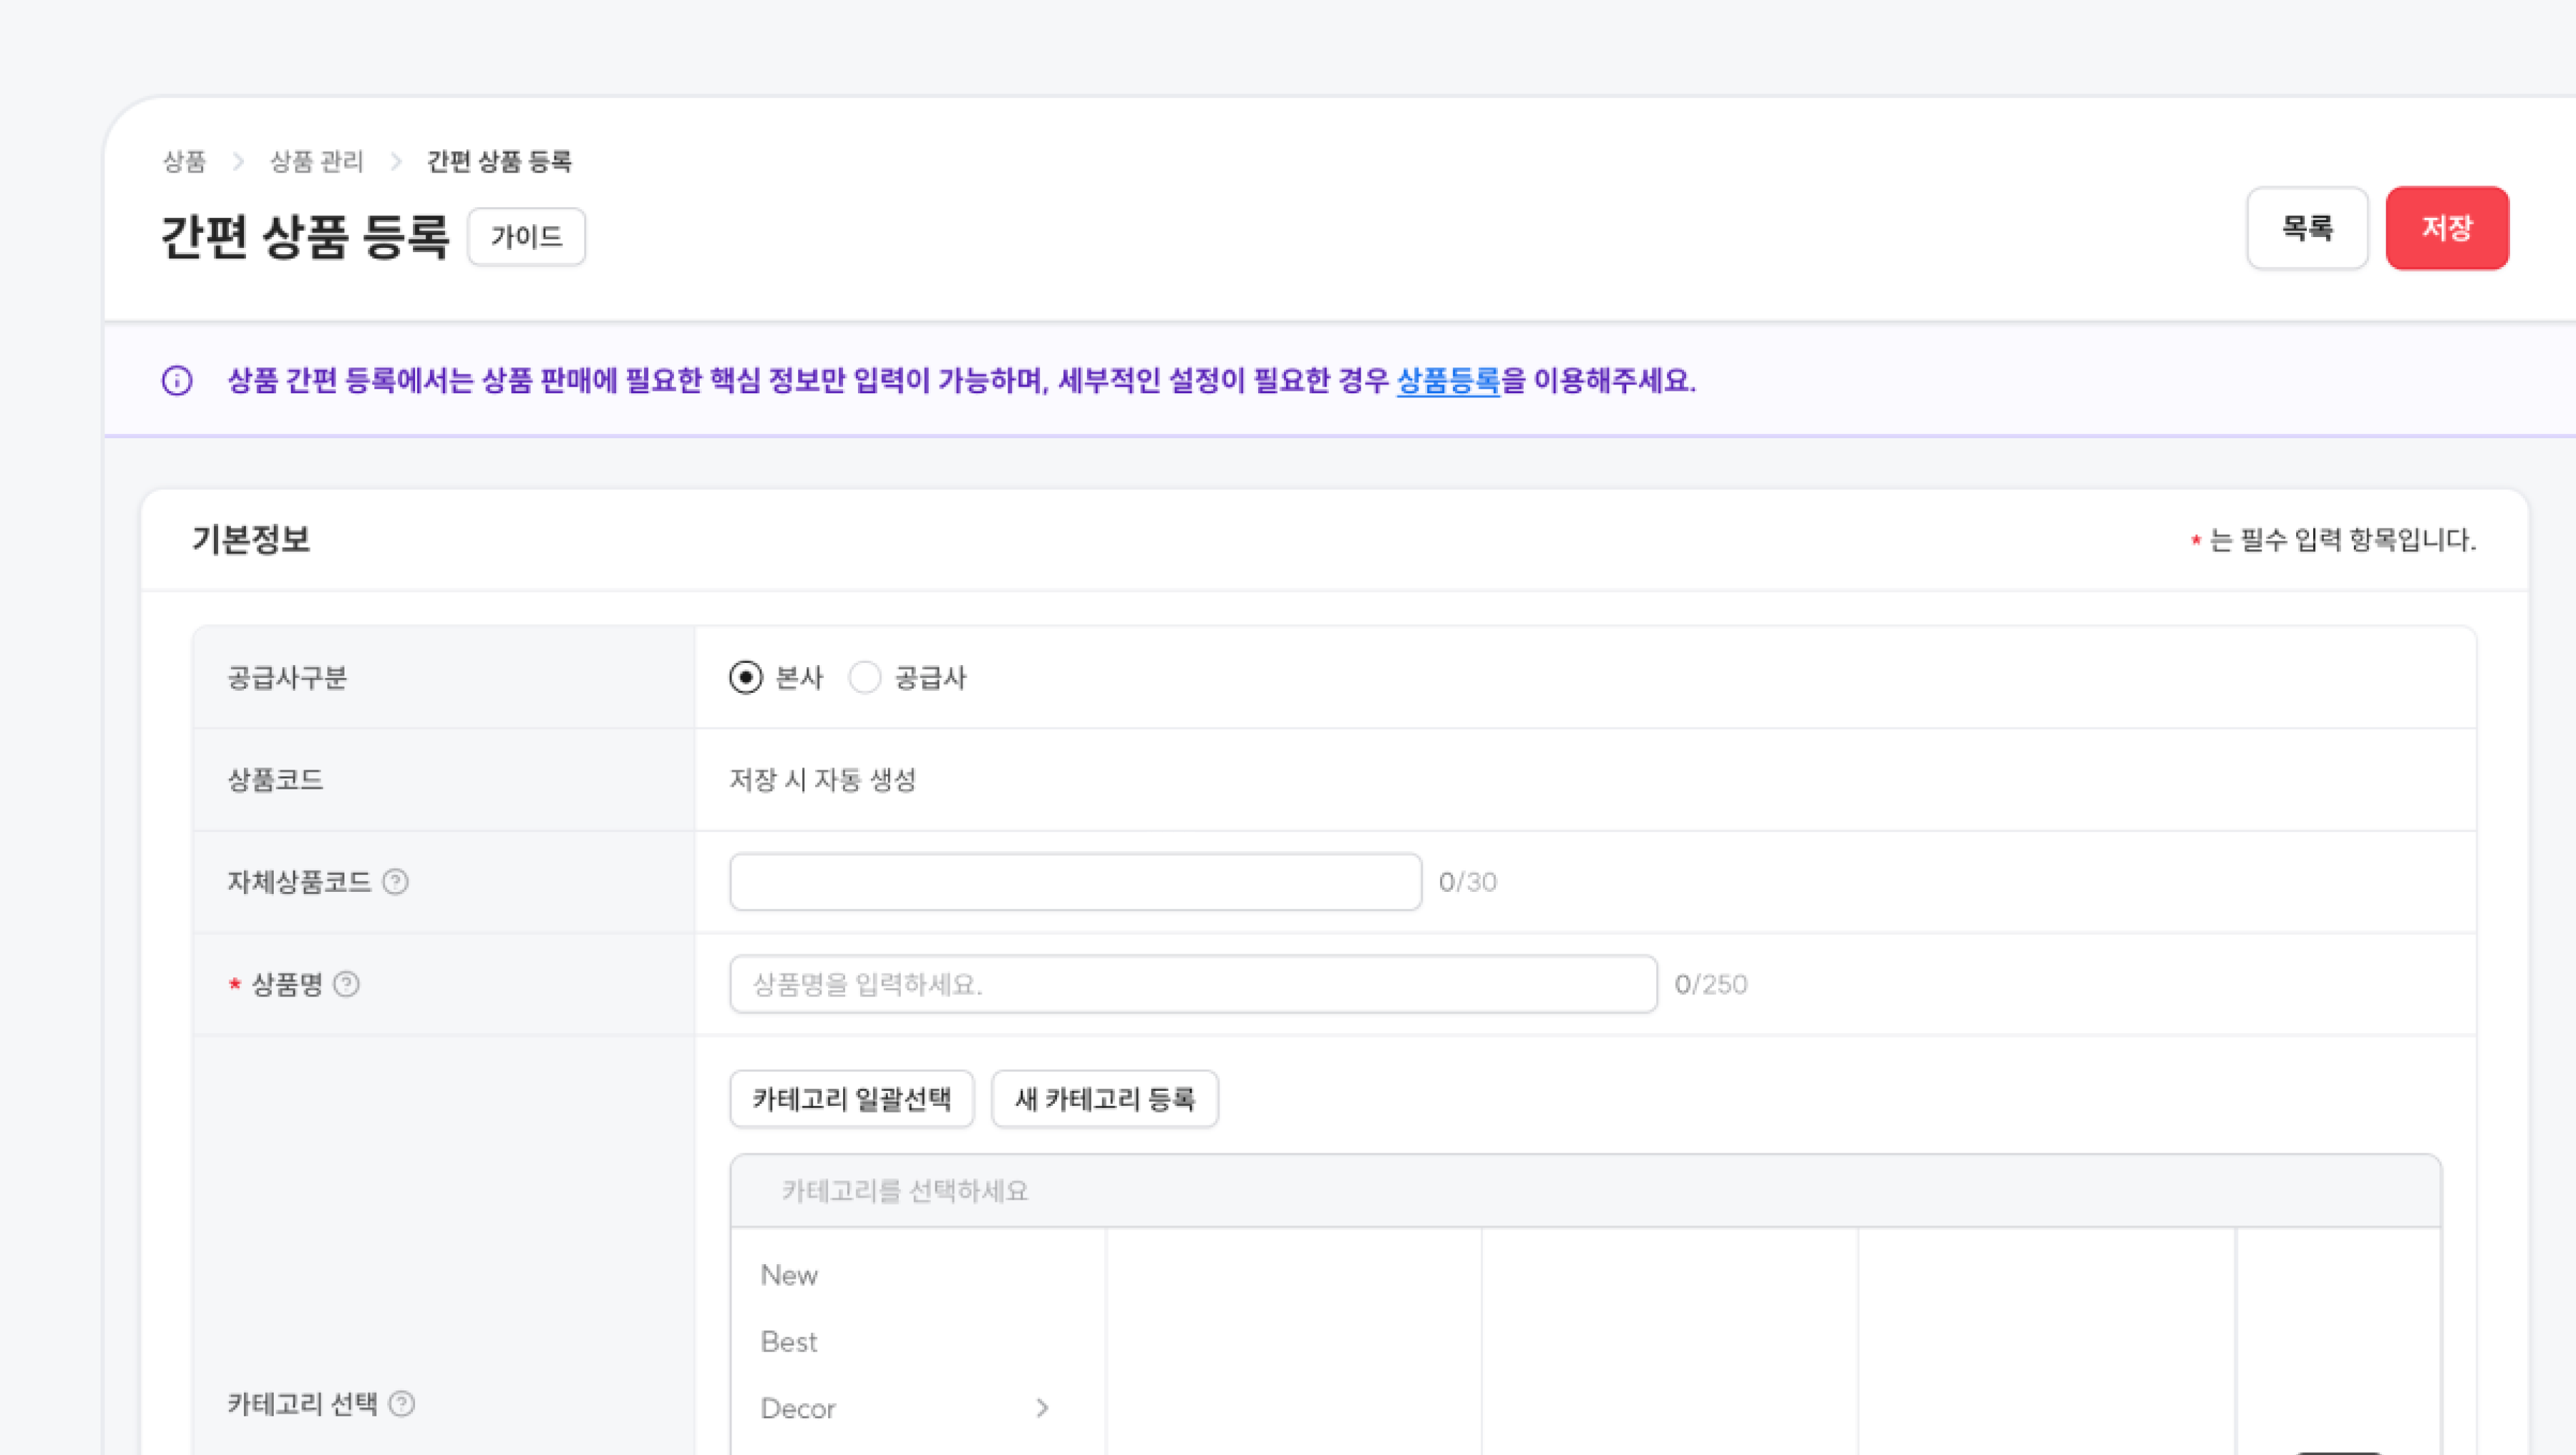Click the 0/250 character counter
The width and height of the screenshot is (2576, 1455).
tap(1711, 985)
